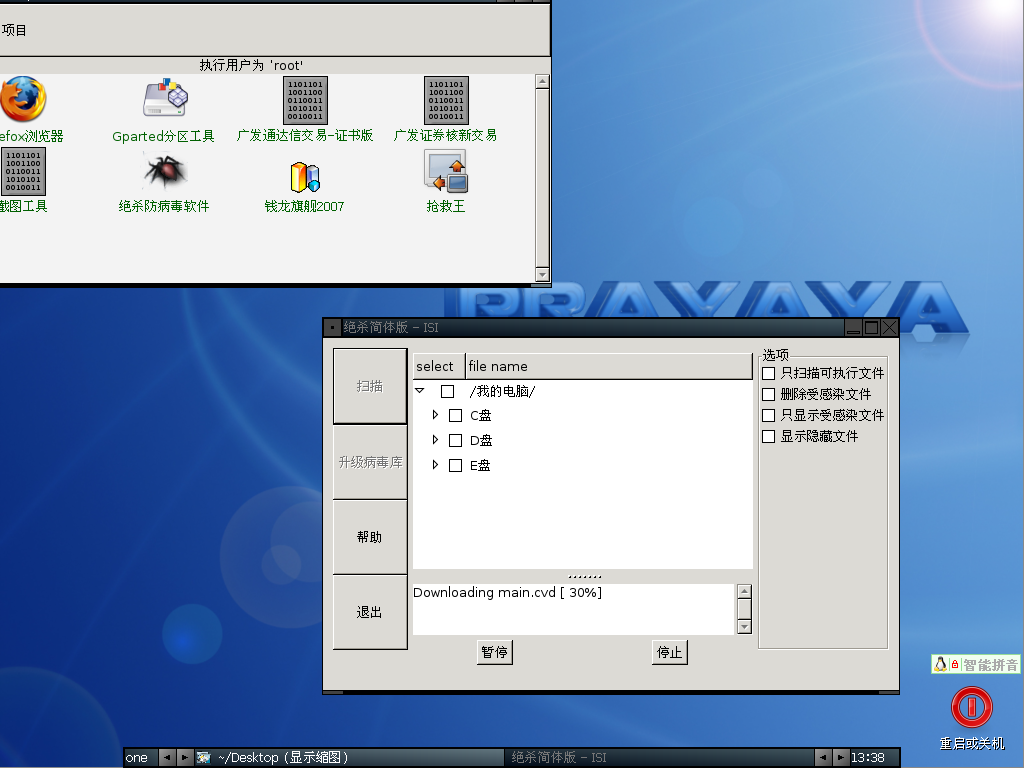1024x768 pixels.
Task: Click the 'one' workspace label in taskbar
Action: click(x=136, y=758)
